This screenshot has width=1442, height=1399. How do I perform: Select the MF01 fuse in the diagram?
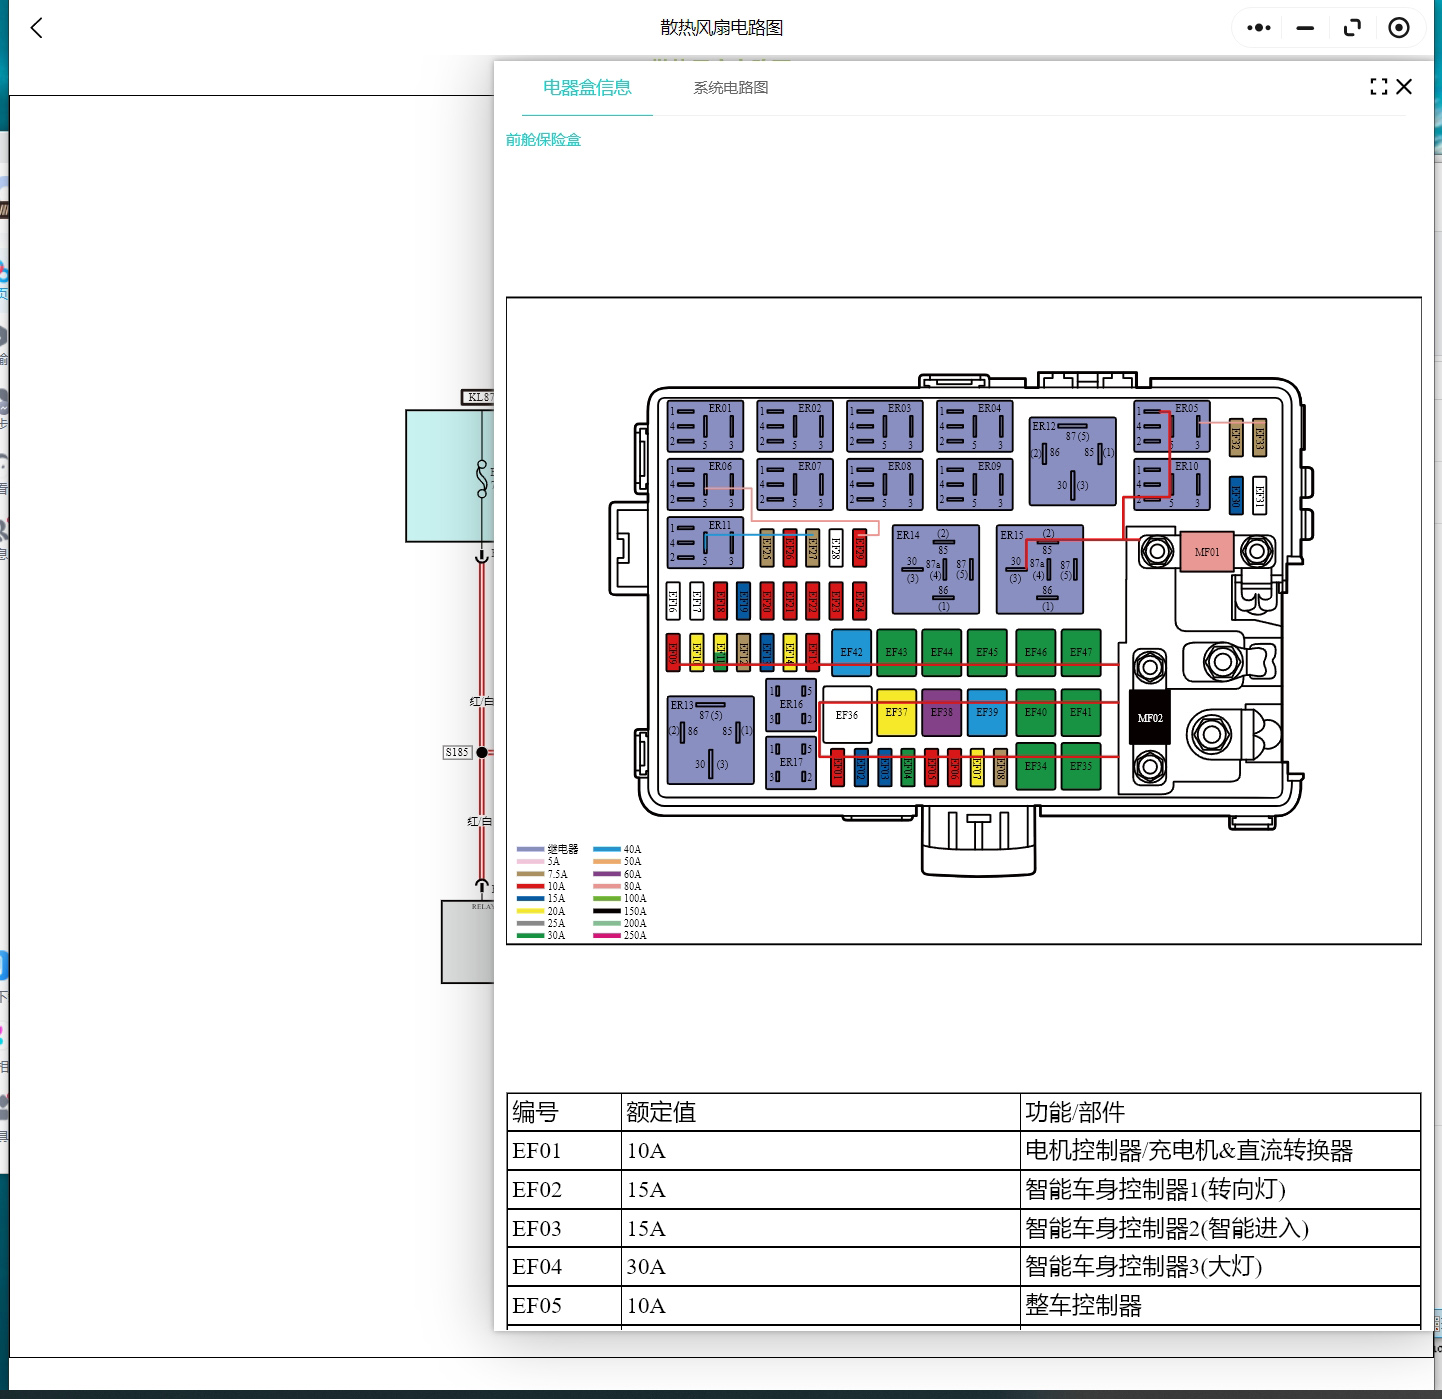pos(1206,552)
